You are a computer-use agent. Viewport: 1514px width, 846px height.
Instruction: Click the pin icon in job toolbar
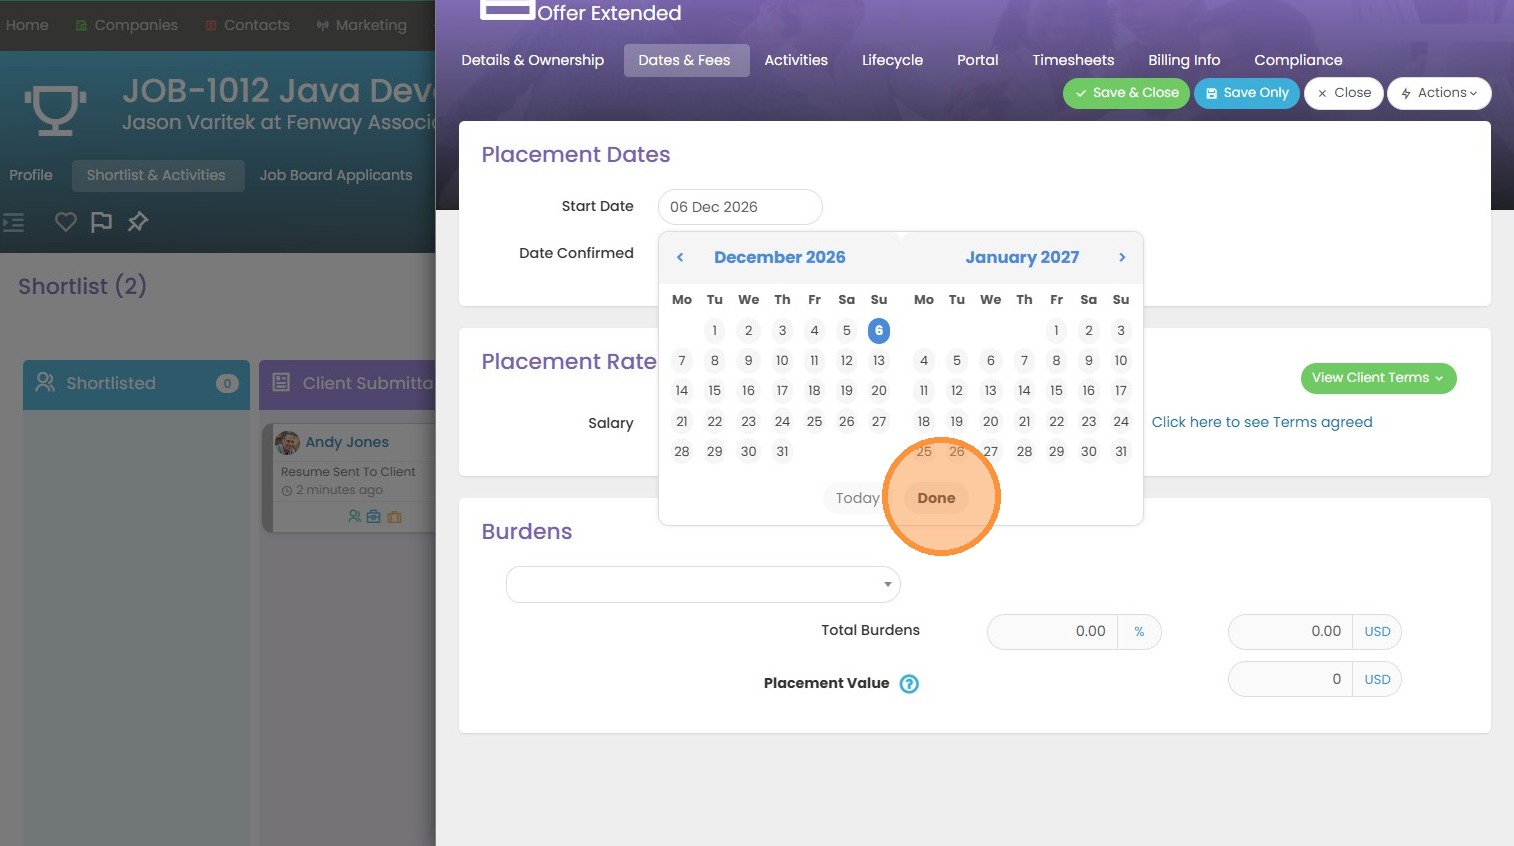pyautogui.click(x=138, y=222)
